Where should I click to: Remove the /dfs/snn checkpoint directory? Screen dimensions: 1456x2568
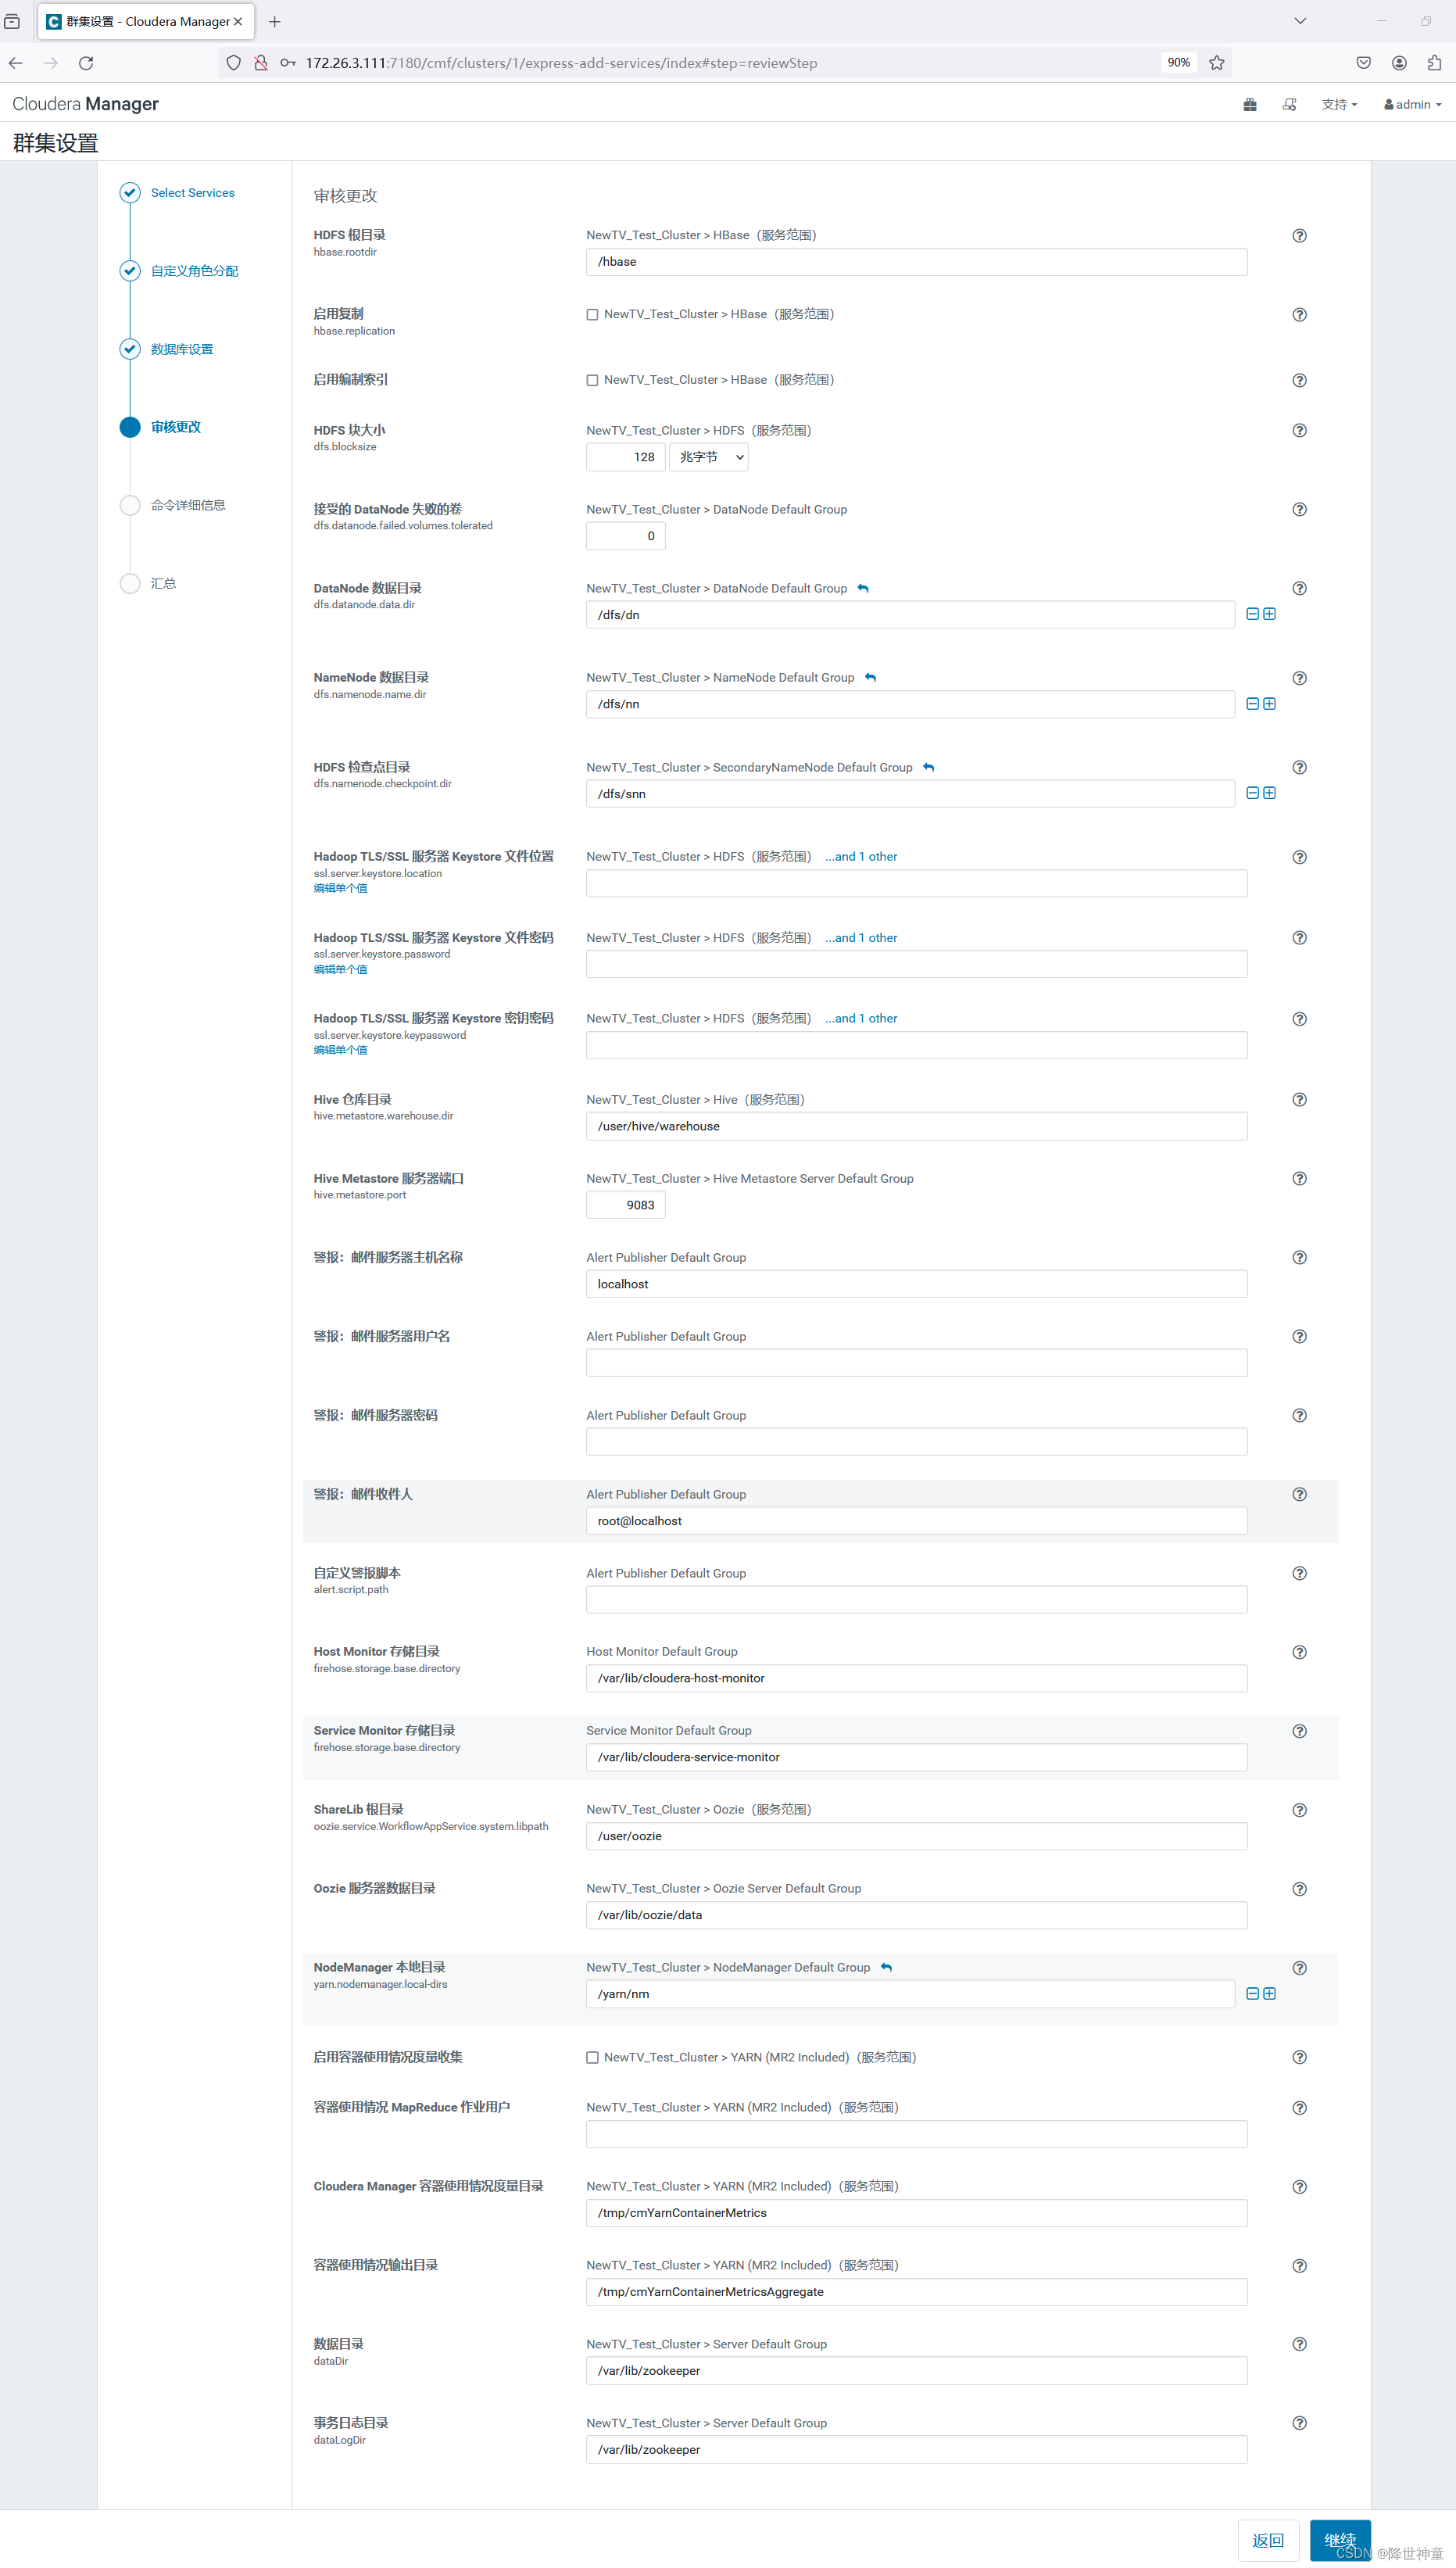pos(1252,793)
